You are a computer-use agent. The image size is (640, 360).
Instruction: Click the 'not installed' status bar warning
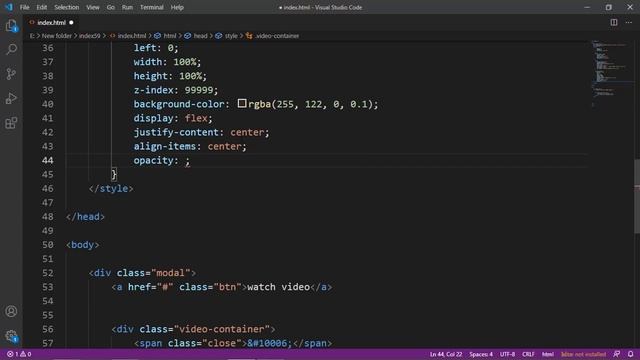pyautogui.click(x=583, y=354)
